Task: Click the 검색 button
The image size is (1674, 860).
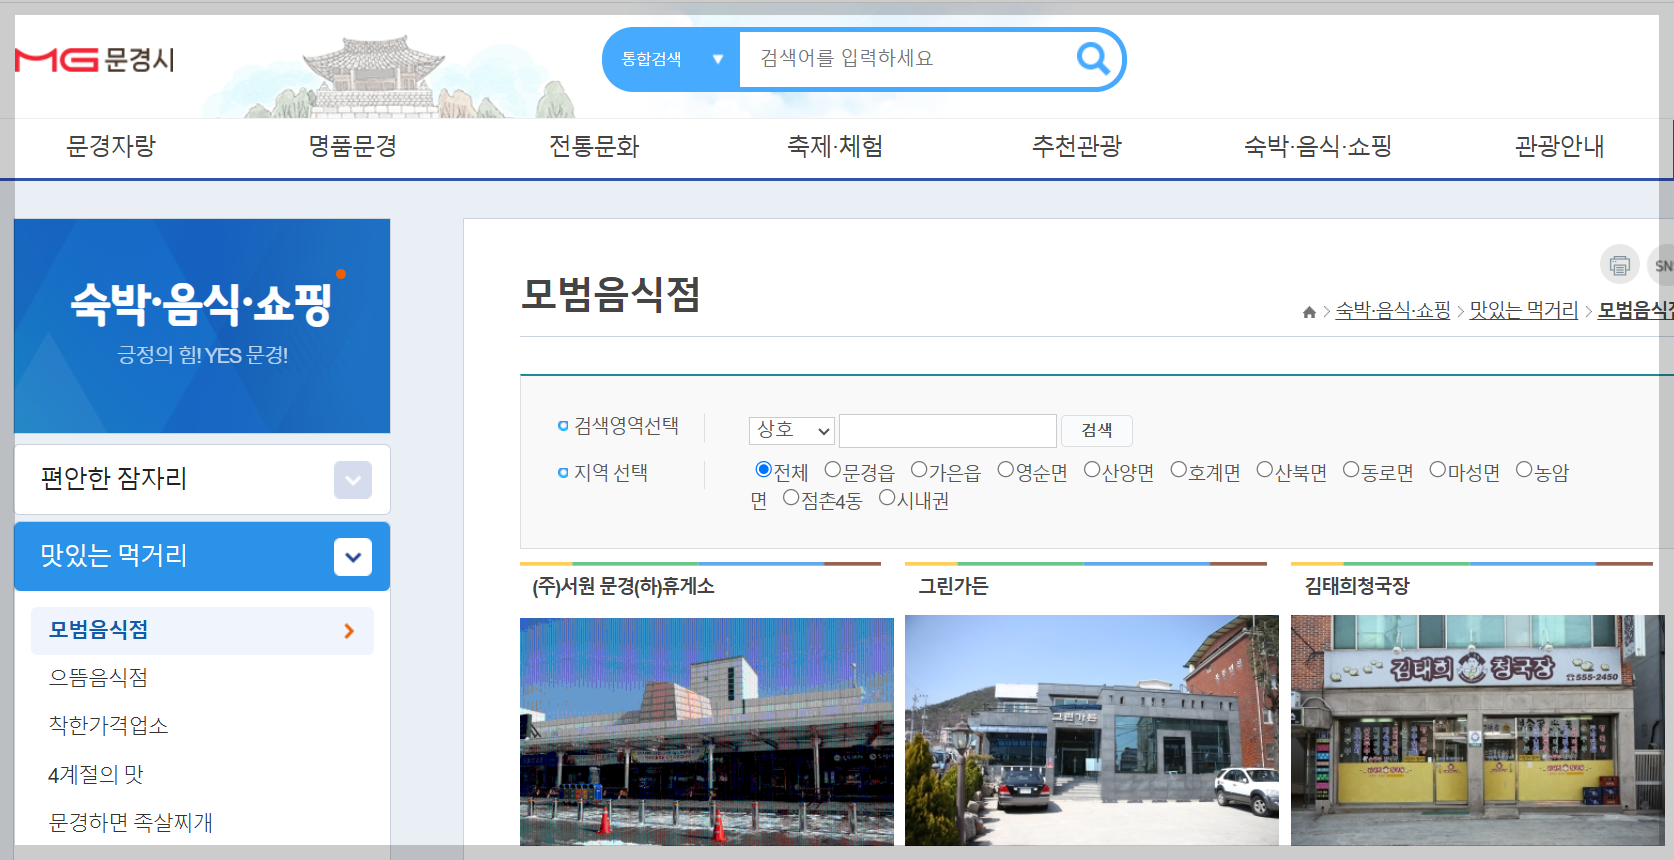Action: [1097, 430]
